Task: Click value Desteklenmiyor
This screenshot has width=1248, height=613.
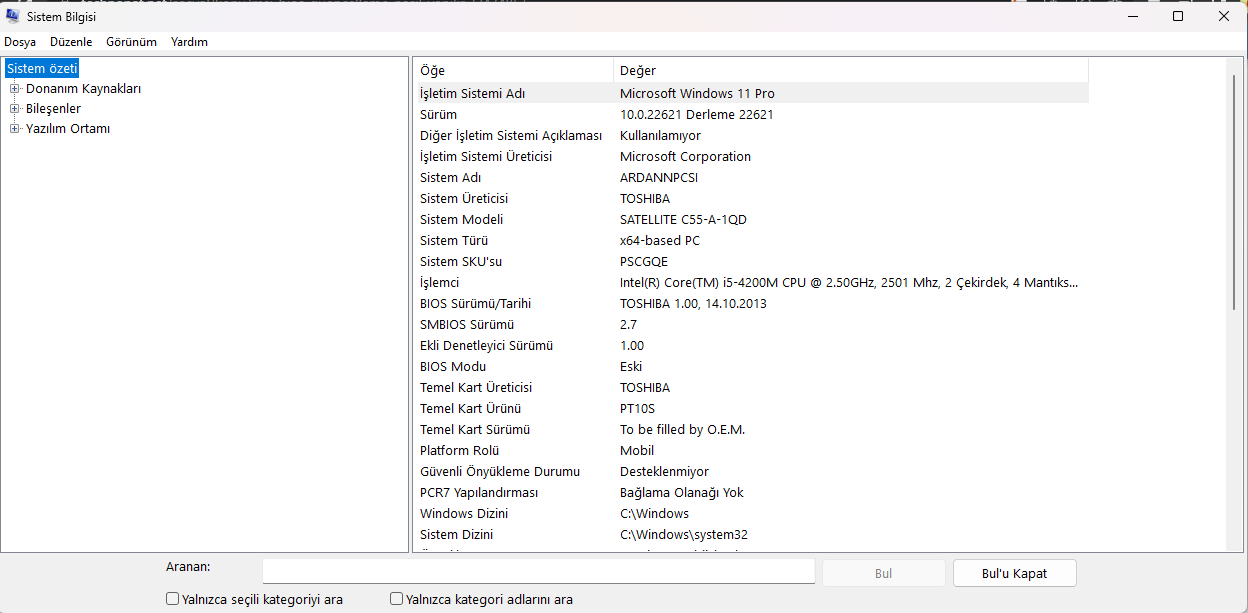Action: click(x=664, y=471)
